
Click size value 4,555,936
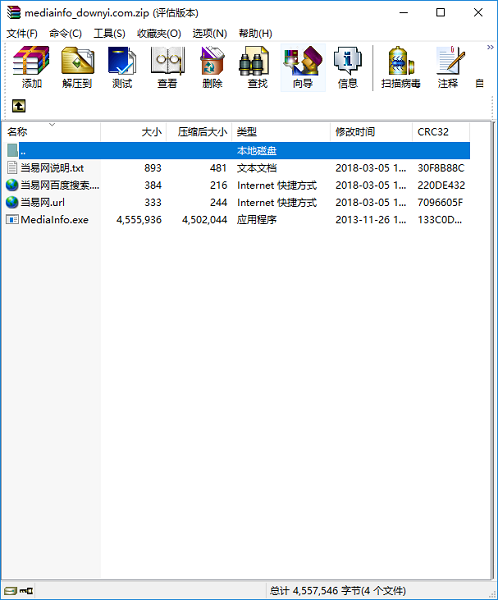click(x=139, y=220)
